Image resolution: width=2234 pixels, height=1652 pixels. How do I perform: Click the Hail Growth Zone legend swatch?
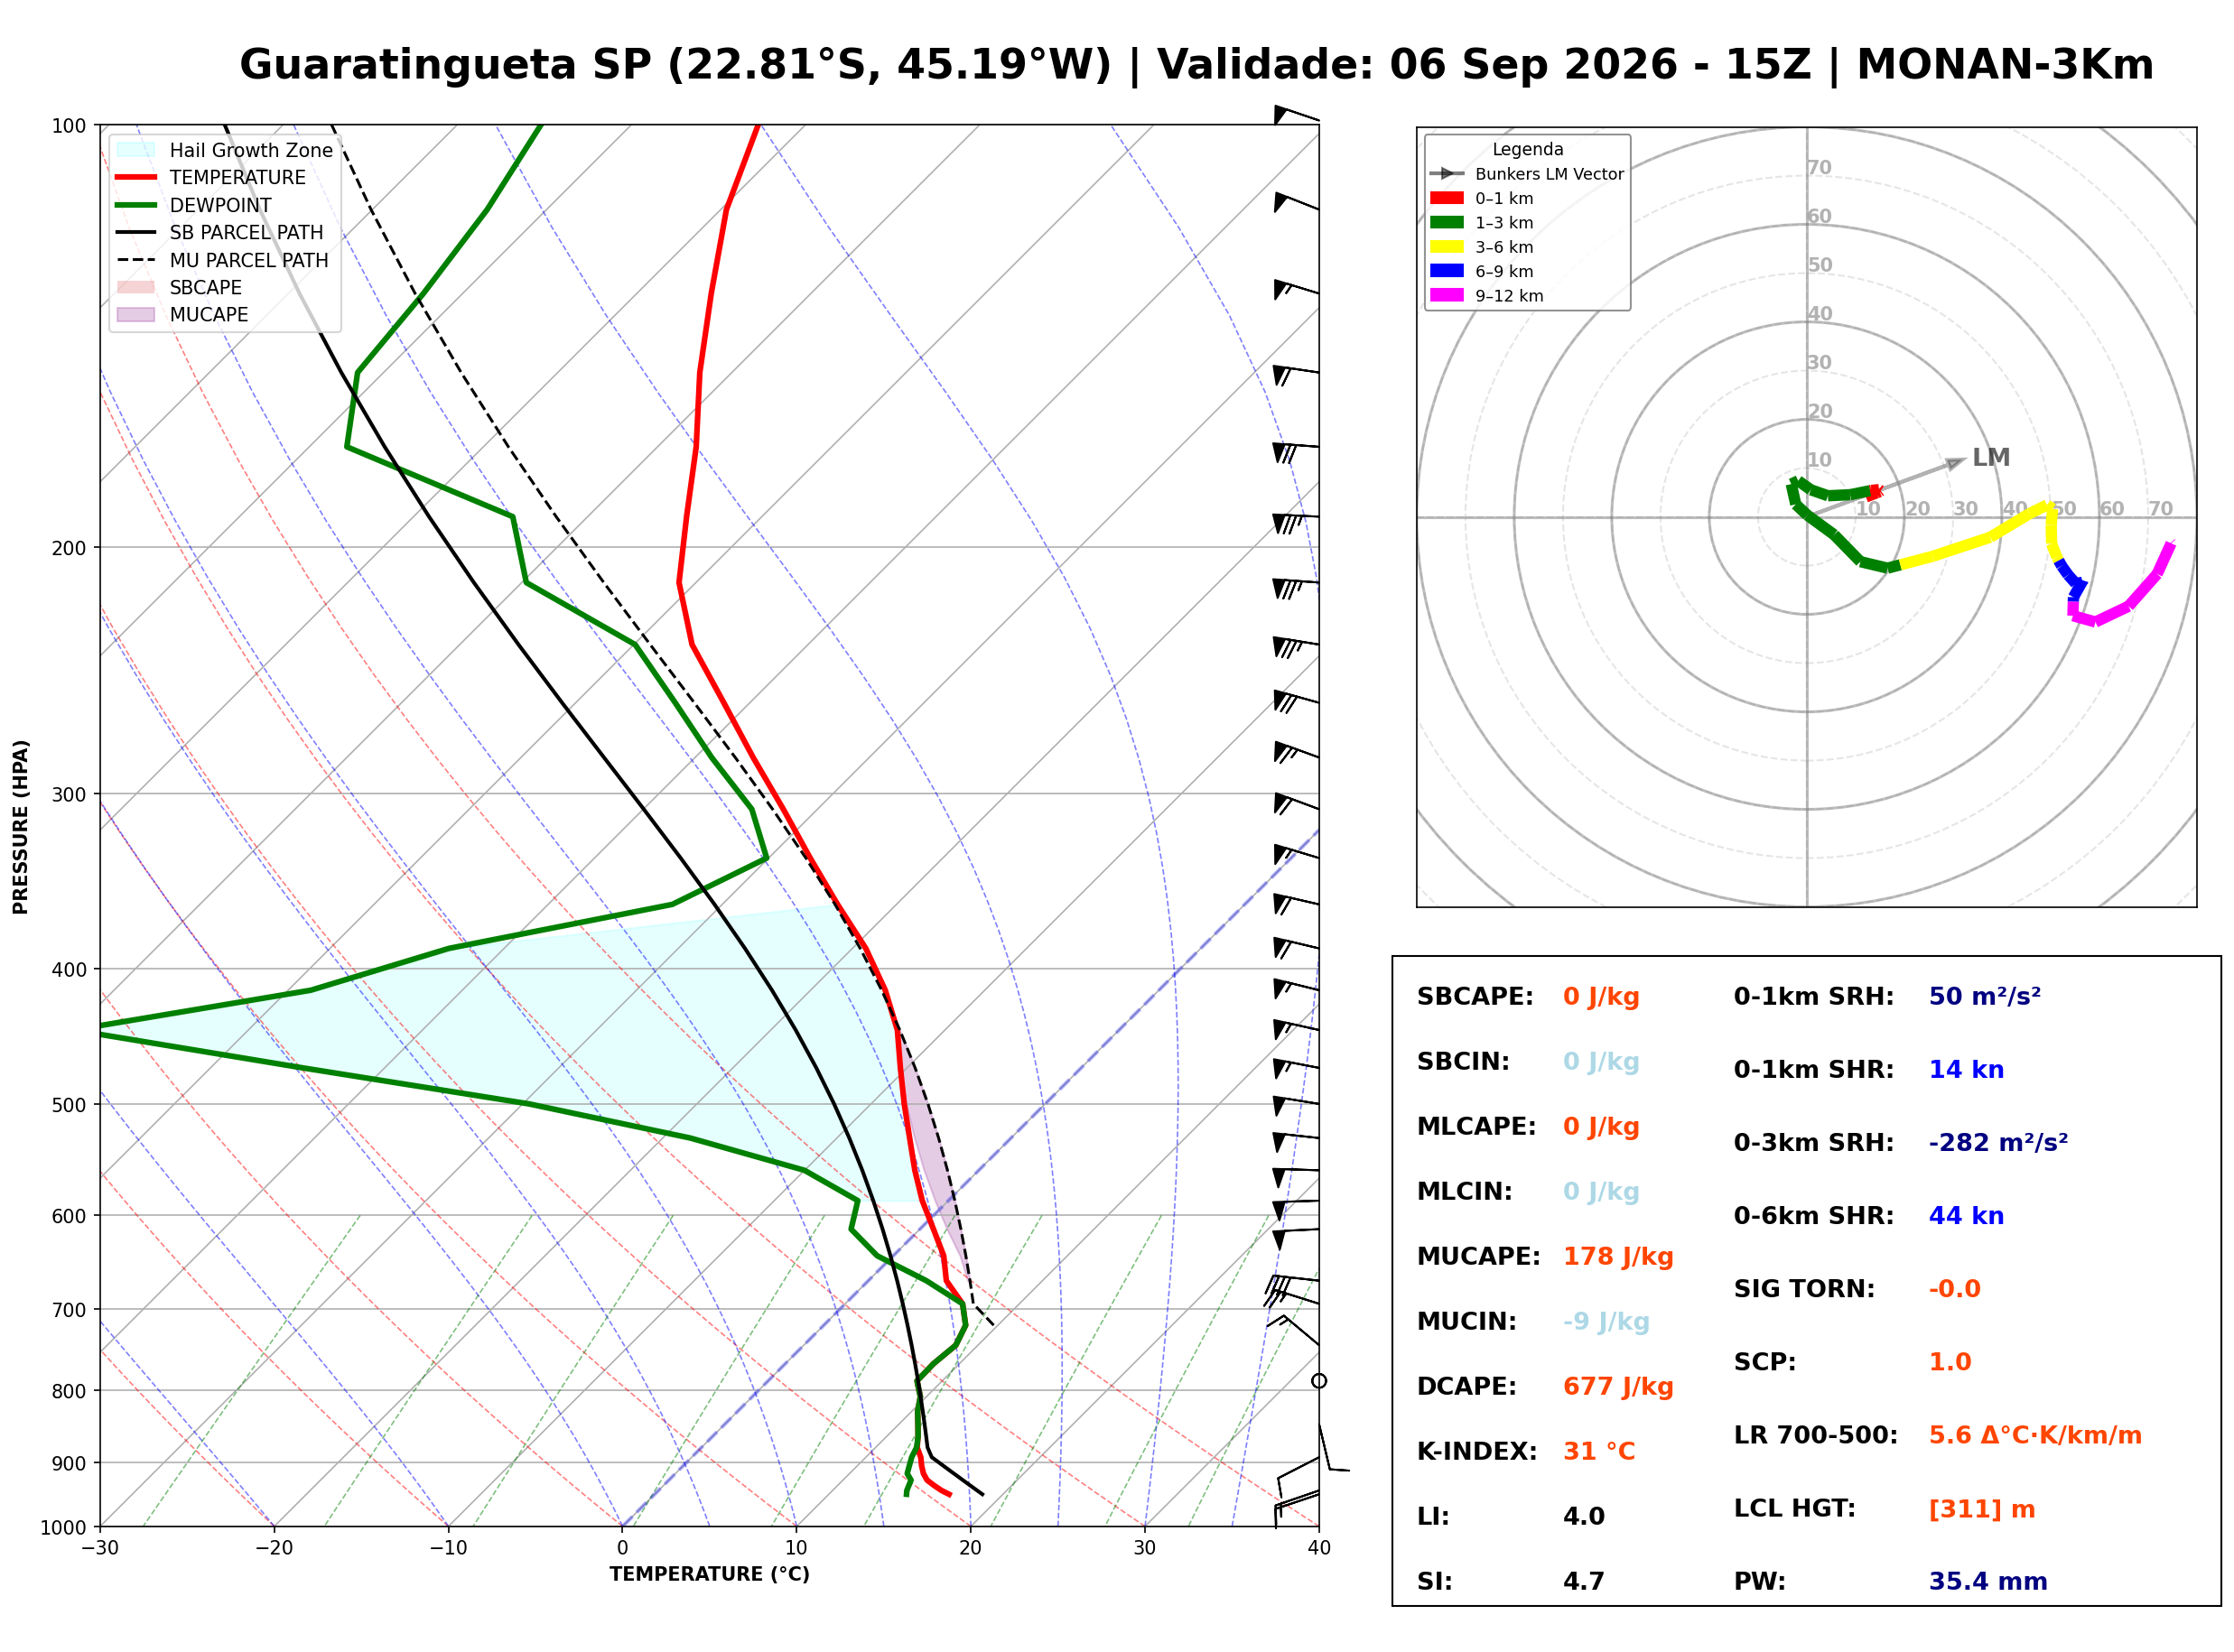click(x=136, y=150)
